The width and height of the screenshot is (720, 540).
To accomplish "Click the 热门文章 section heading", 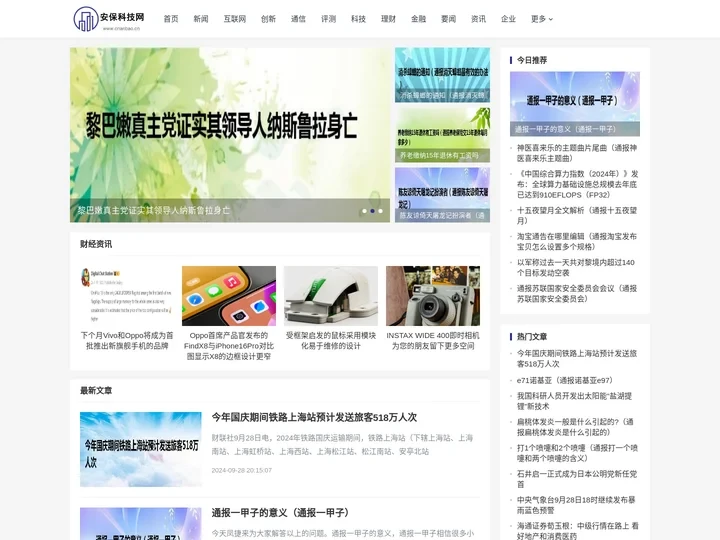I will point(532,337).
